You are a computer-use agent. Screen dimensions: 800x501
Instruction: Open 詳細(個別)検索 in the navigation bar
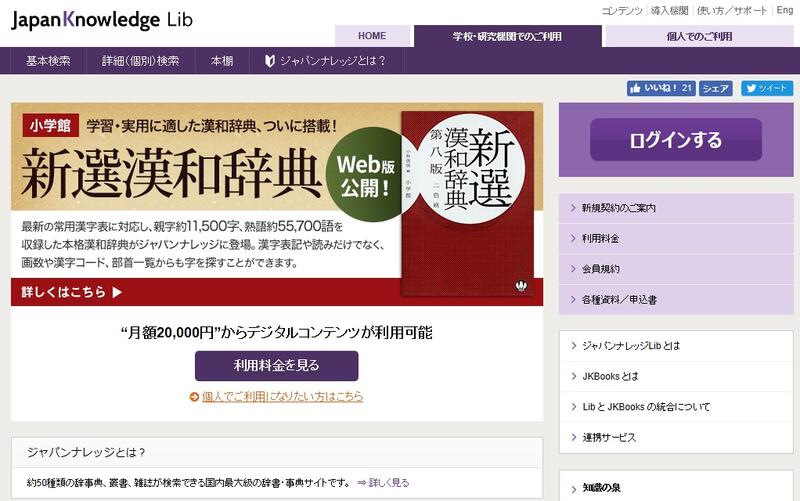tap(140, 60)
